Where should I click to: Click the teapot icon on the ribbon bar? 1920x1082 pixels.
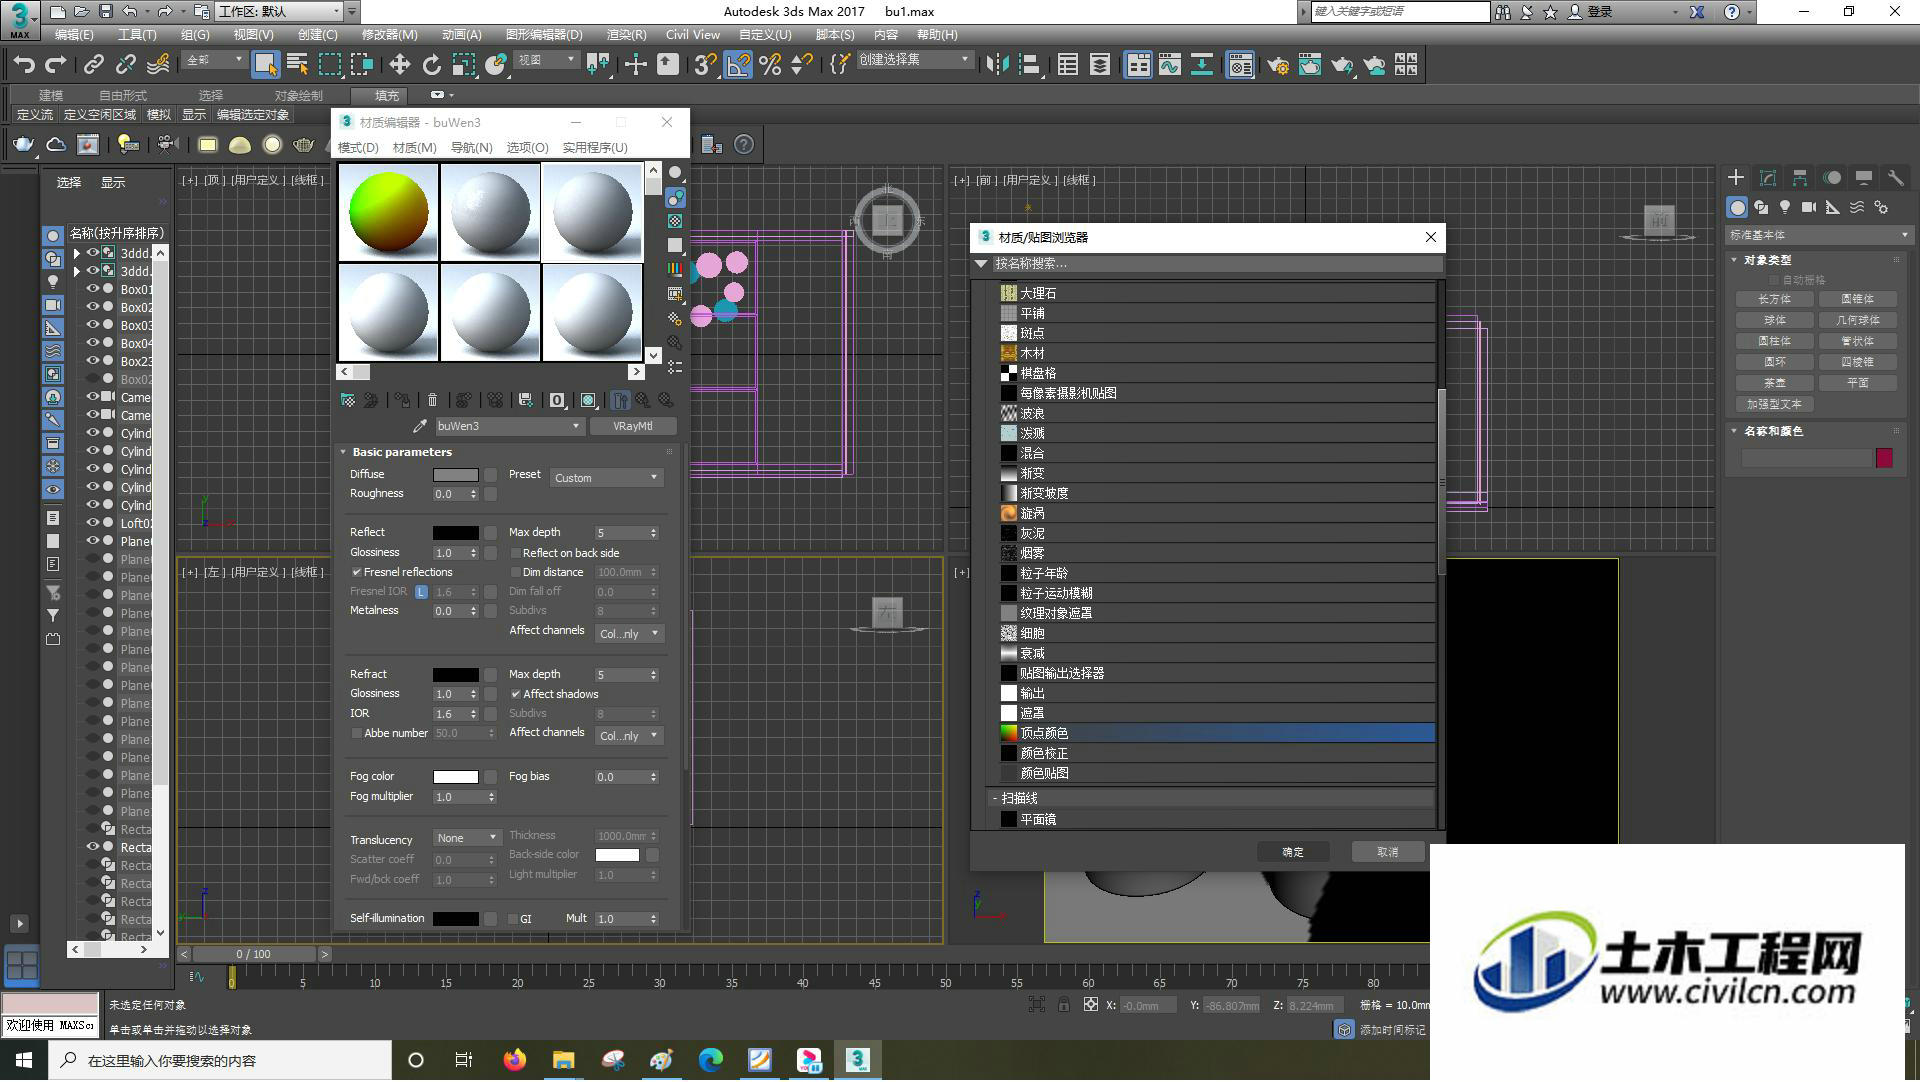click(23, 145)
